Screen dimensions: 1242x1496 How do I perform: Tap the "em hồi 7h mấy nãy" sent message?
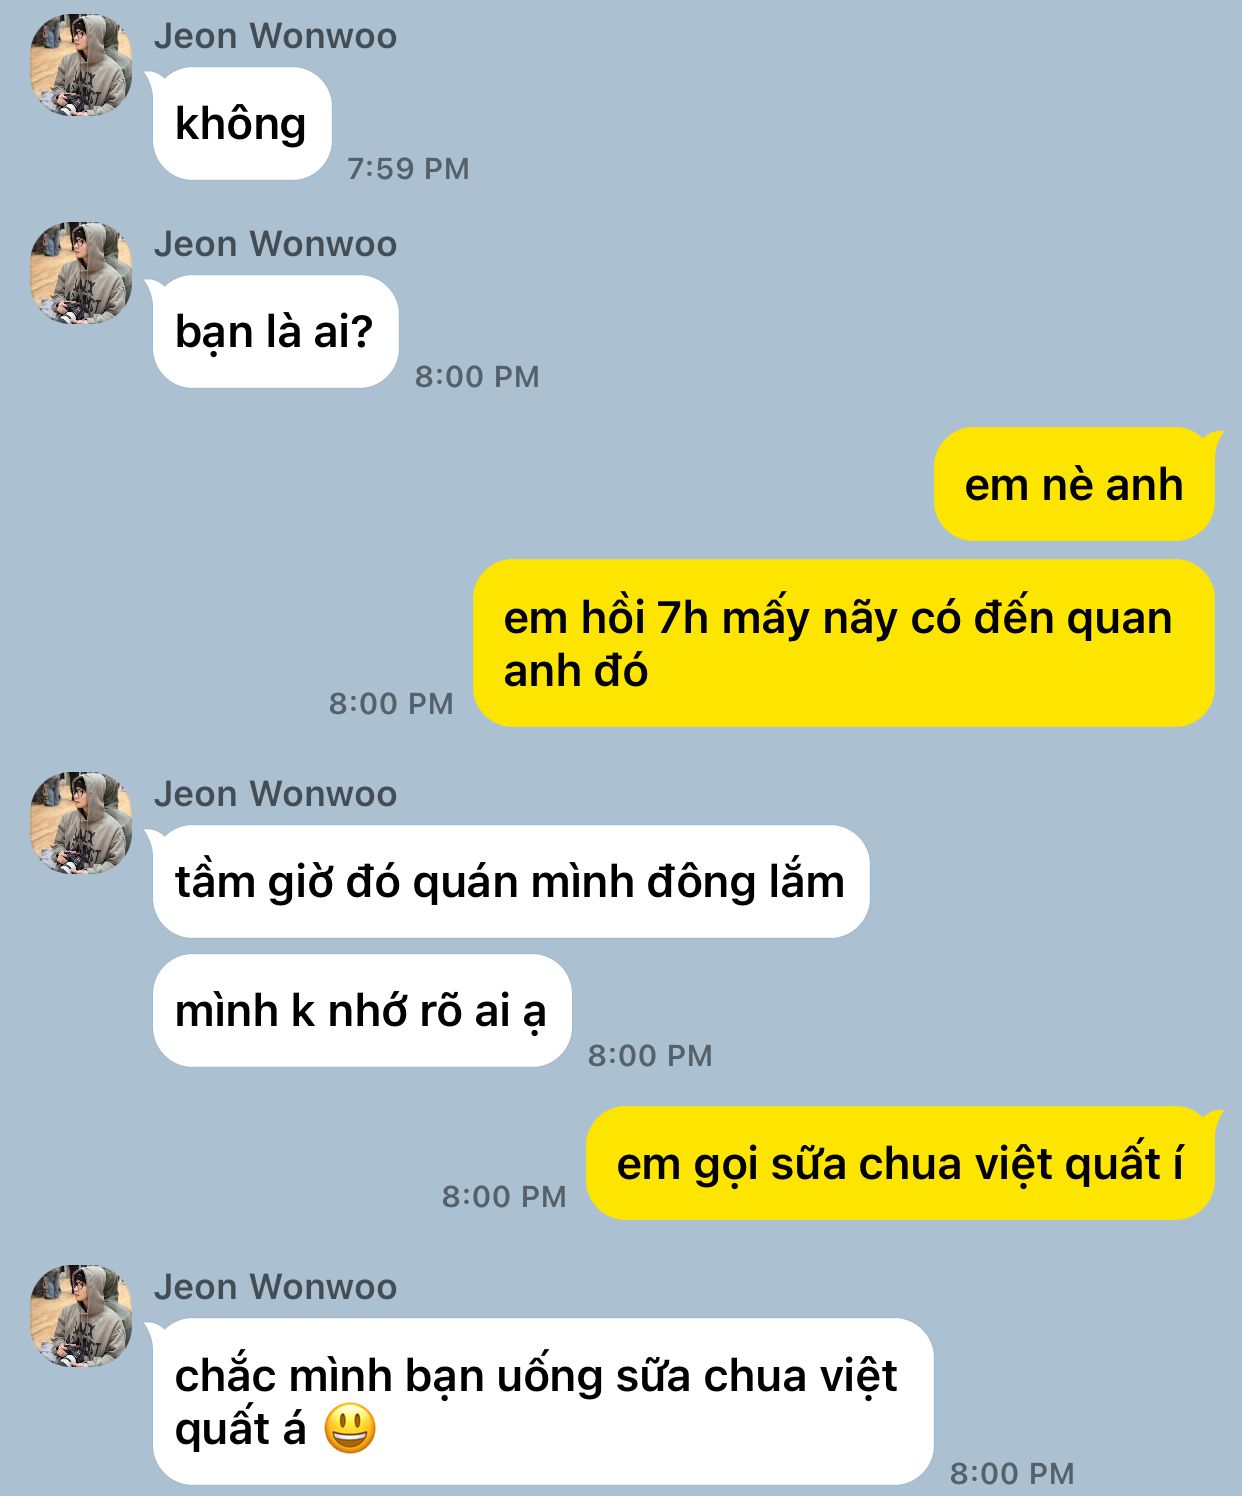(844, 643)
